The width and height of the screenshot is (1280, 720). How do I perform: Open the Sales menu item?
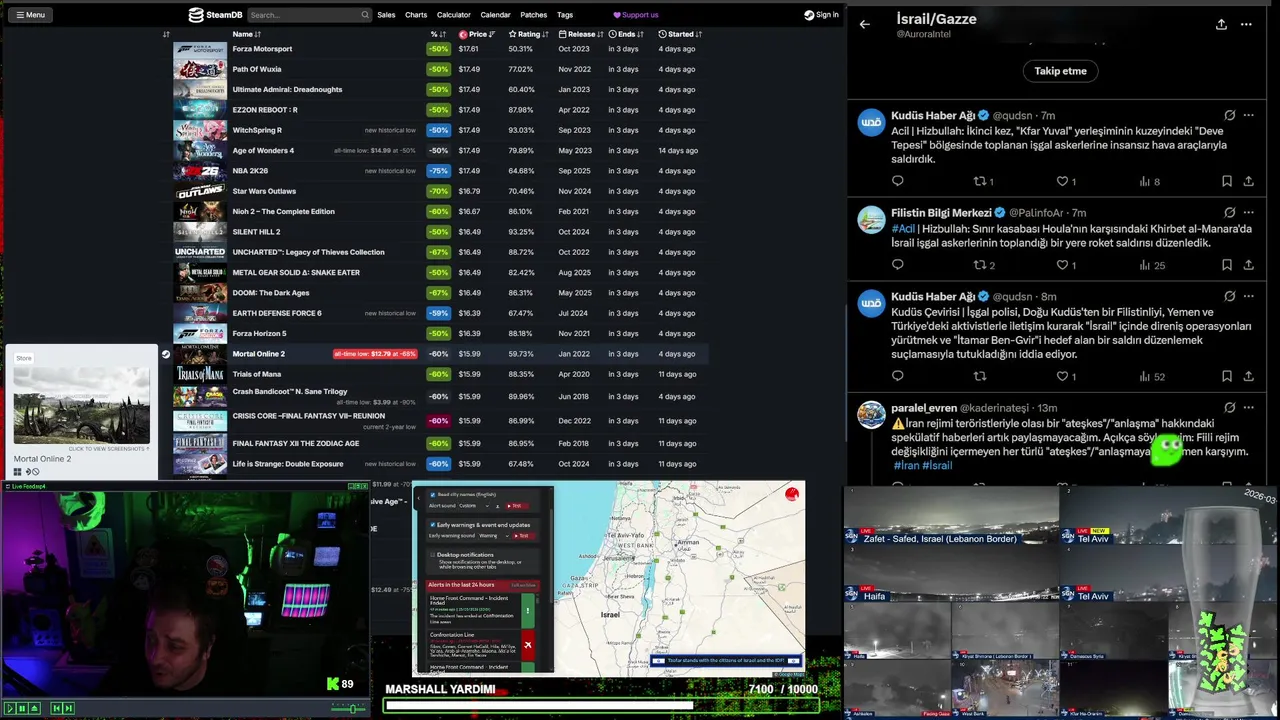coord(386,15)
